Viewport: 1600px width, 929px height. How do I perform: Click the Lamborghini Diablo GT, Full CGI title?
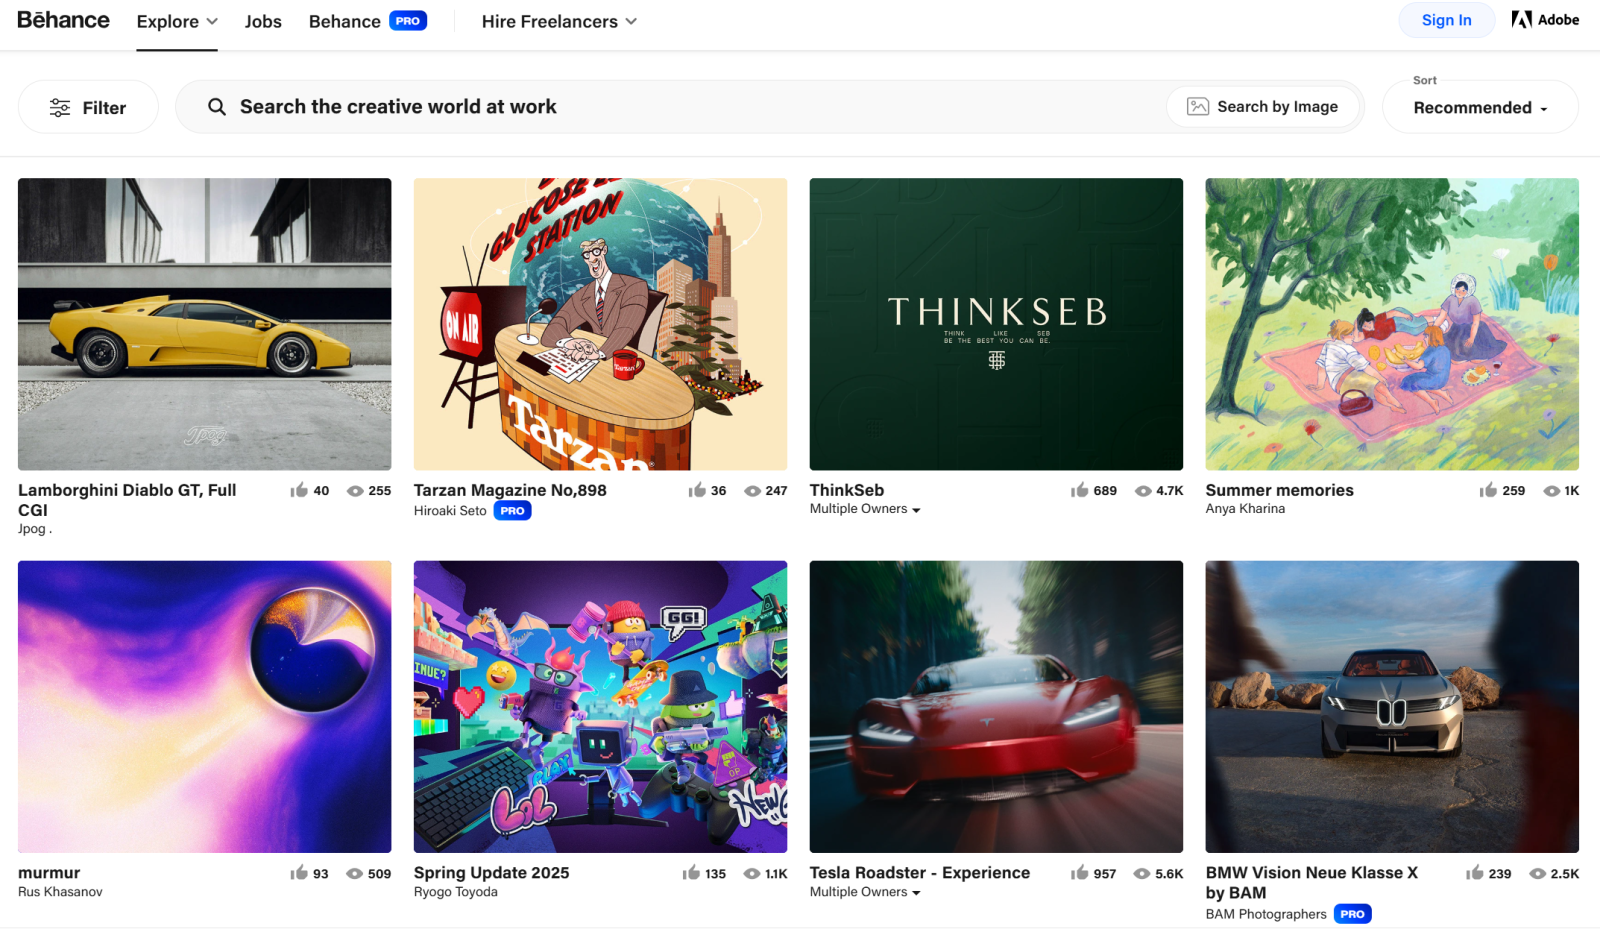click(127, 500)
